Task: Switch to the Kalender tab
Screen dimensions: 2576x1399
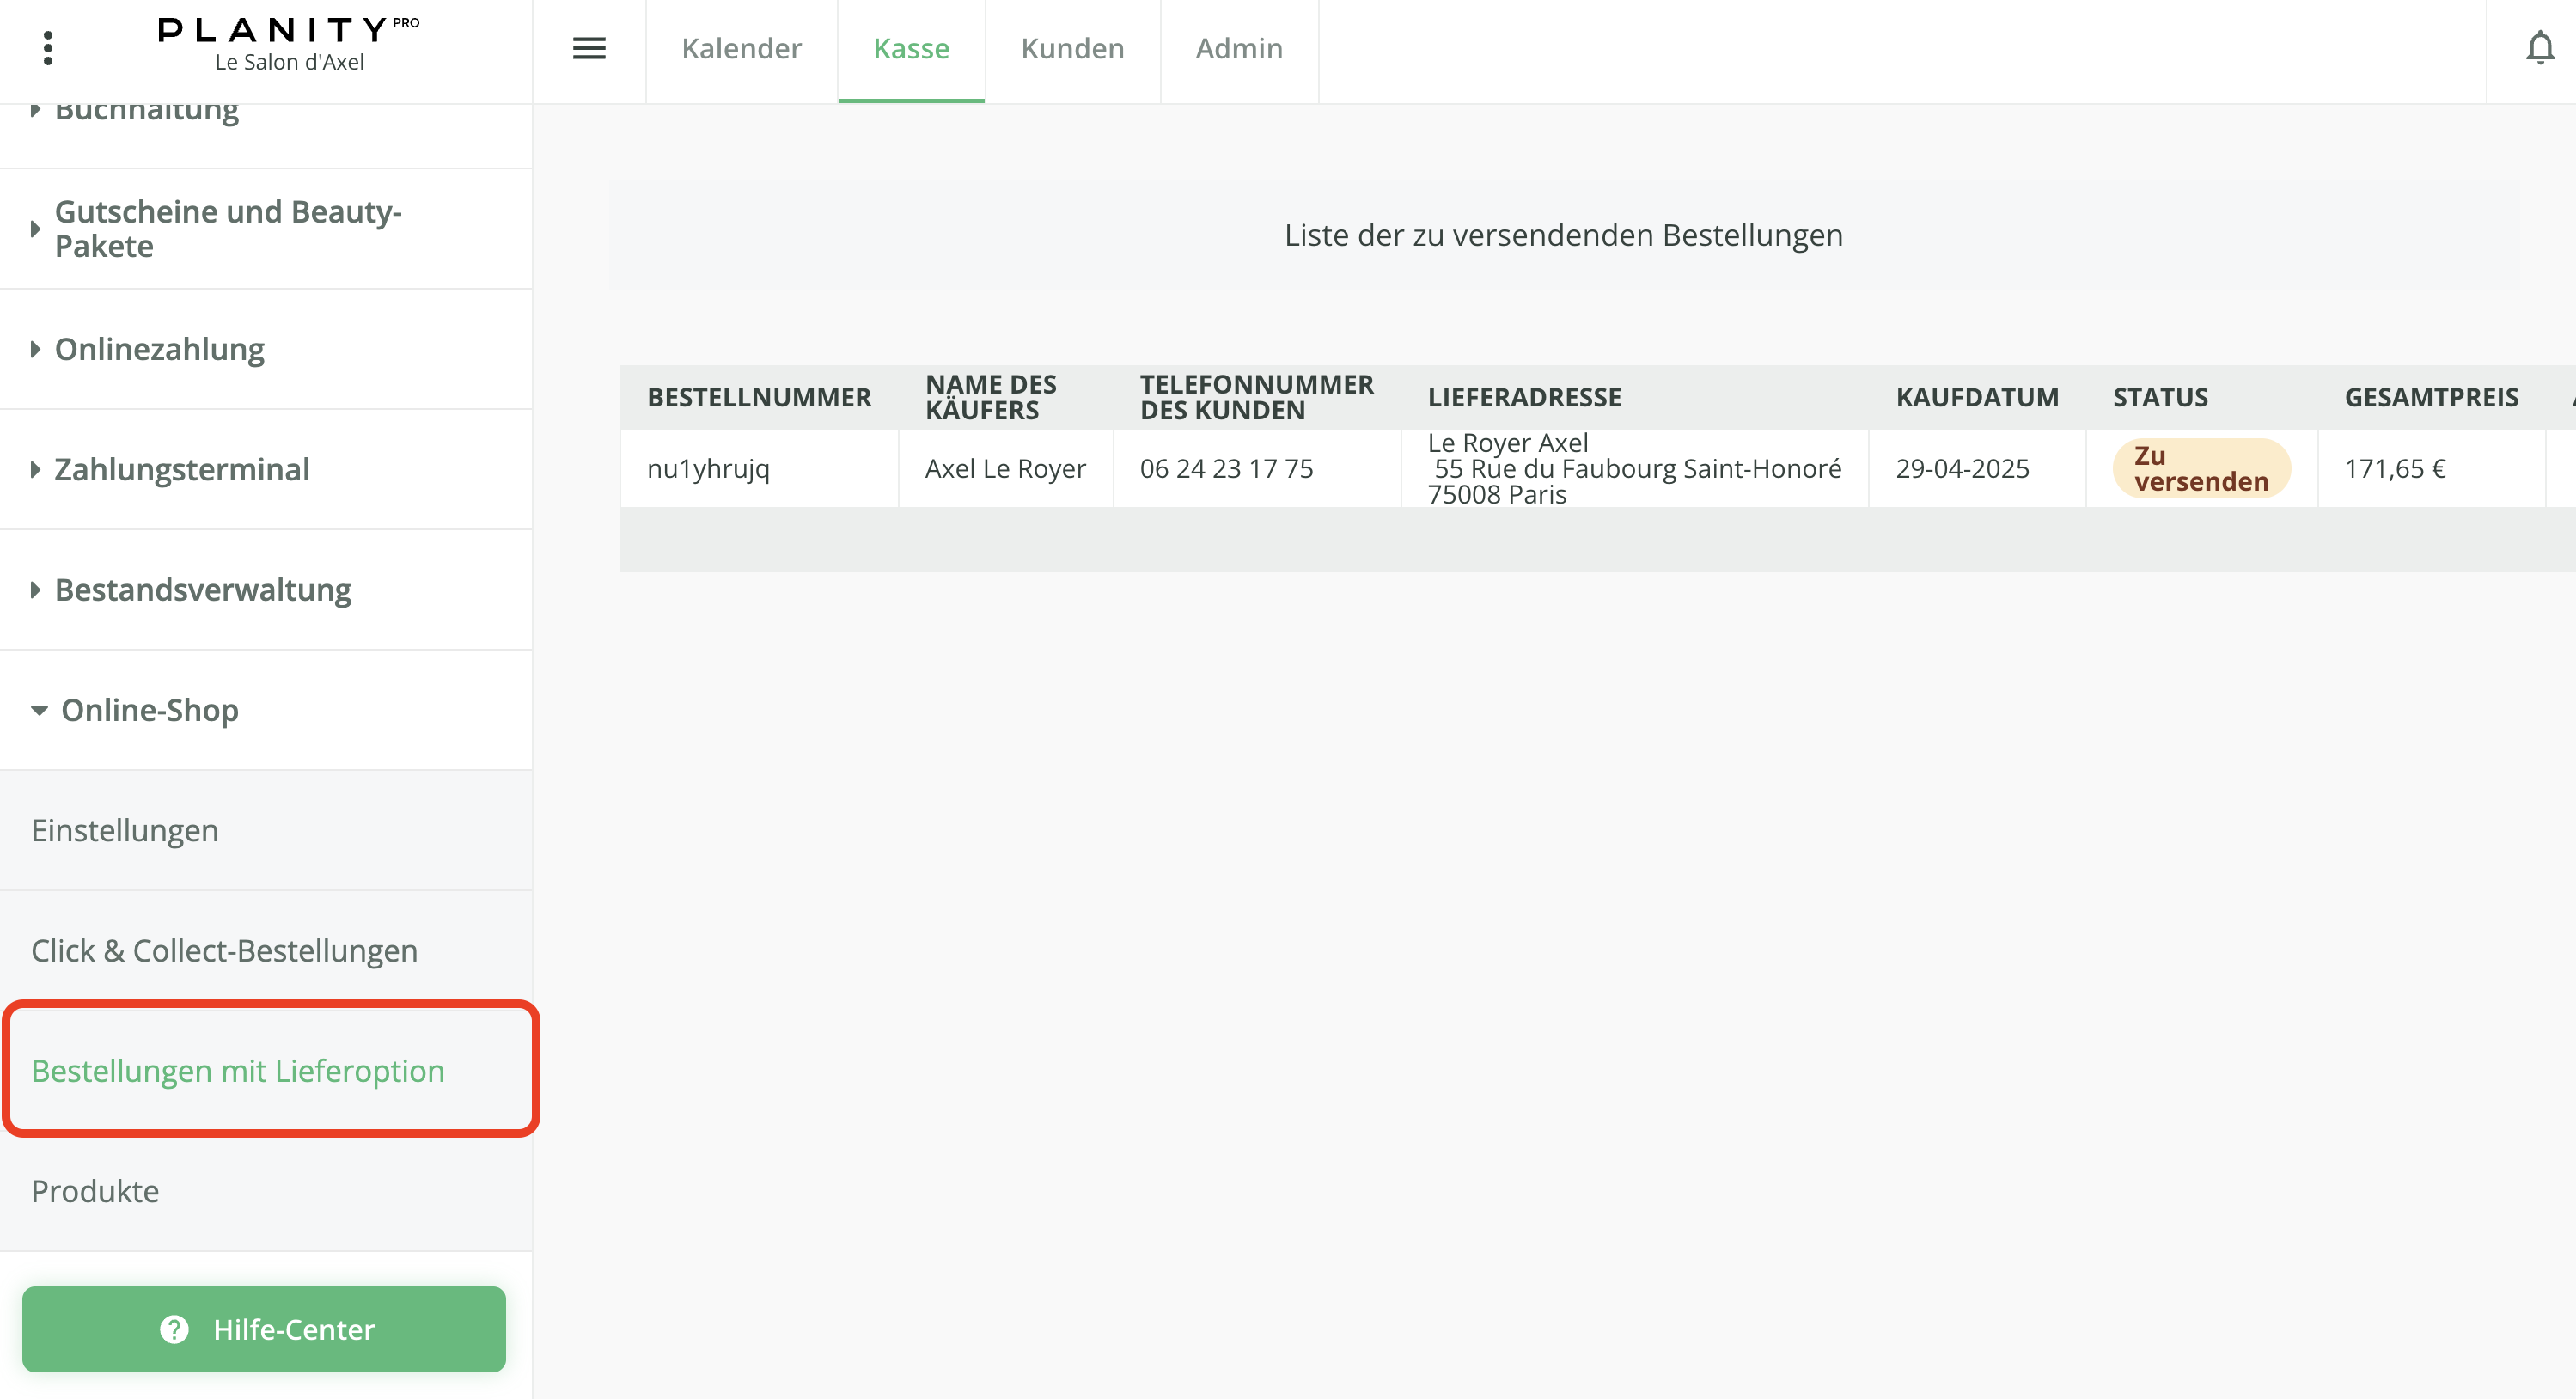Action: coord(741,48)
